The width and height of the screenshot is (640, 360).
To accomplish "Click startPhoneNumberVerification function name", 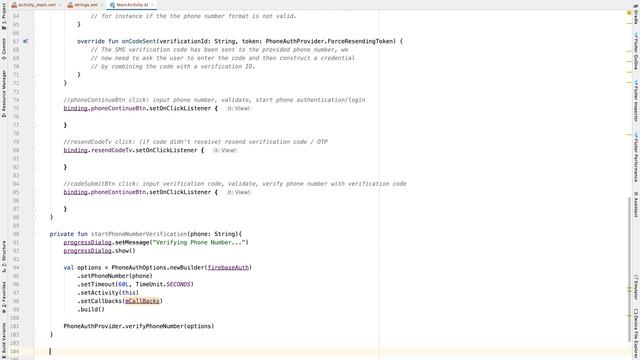I will 139,234.
